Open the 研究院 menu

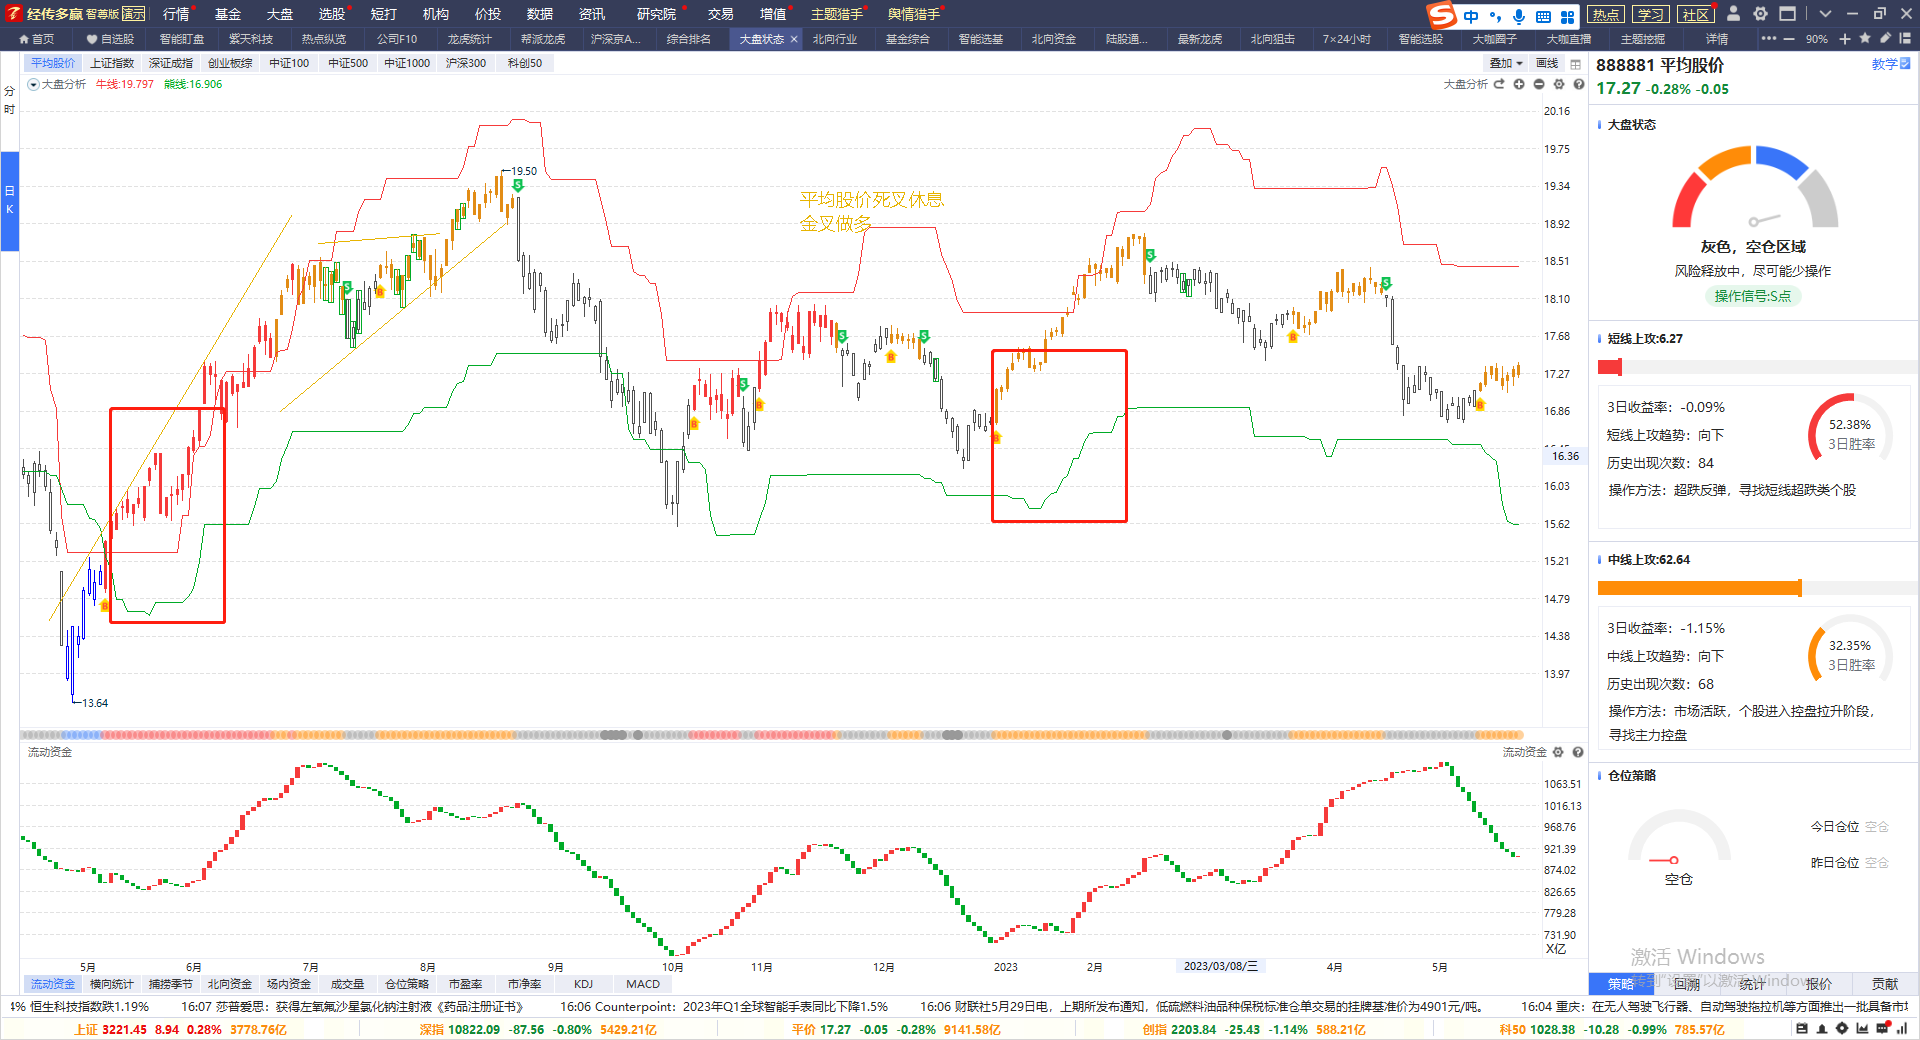(x=656, y=14)
